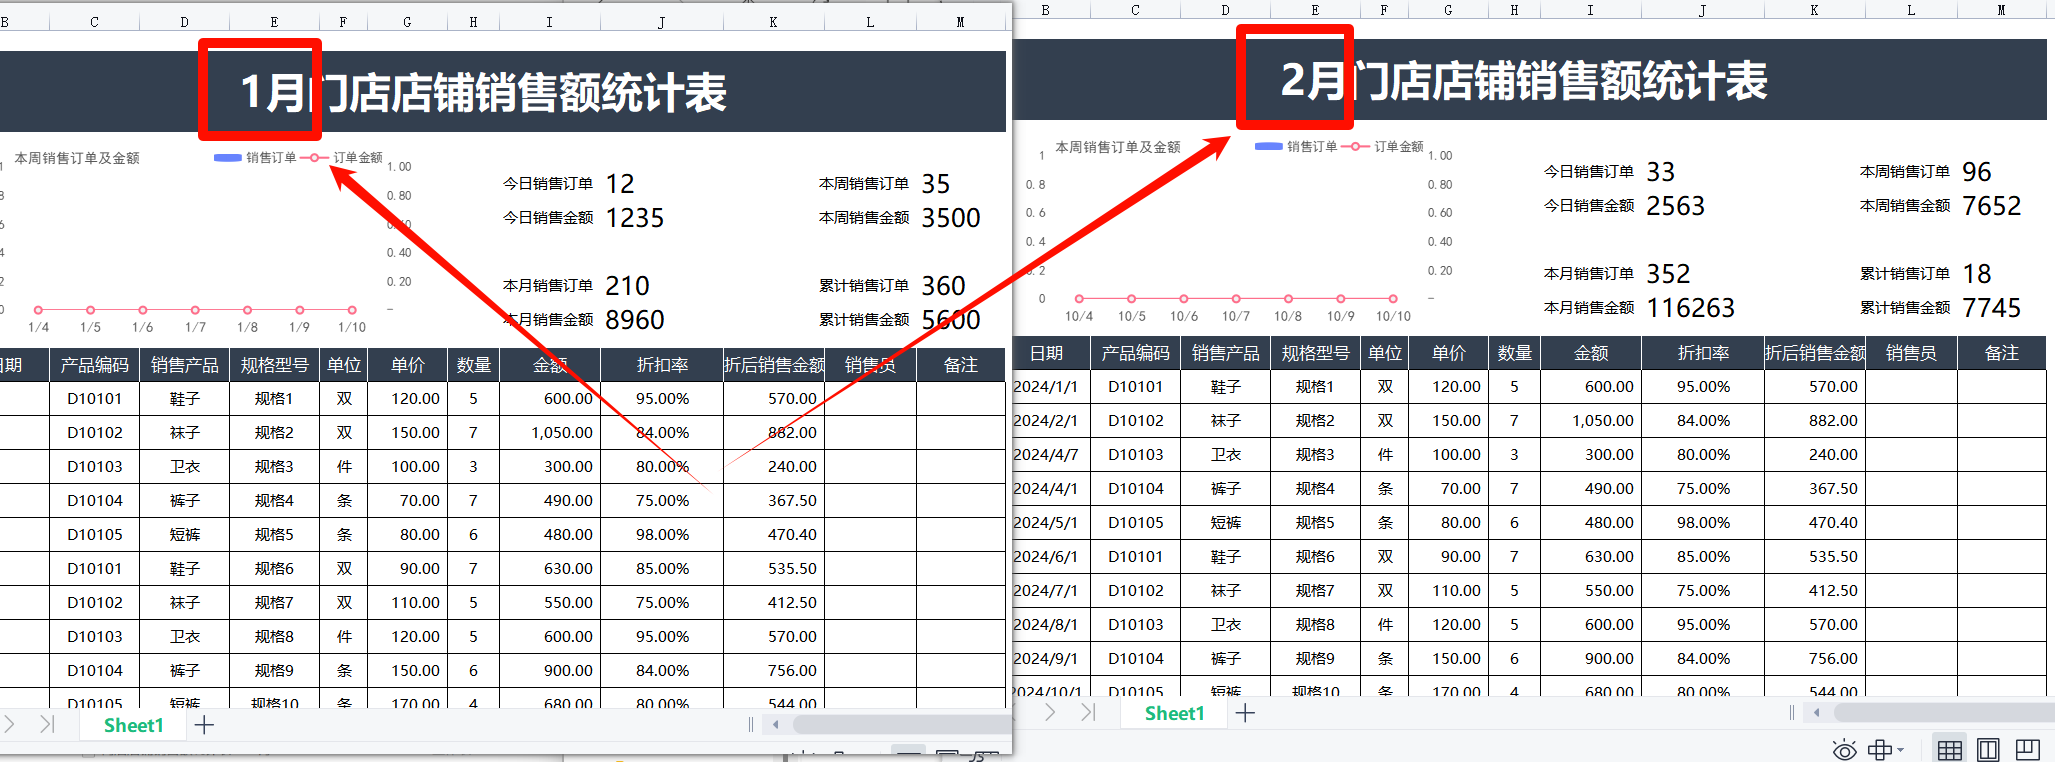This screenshot has width=2055, height=762.
Task: Add new sheet in right workbook
Action: tap(1245, 713)
